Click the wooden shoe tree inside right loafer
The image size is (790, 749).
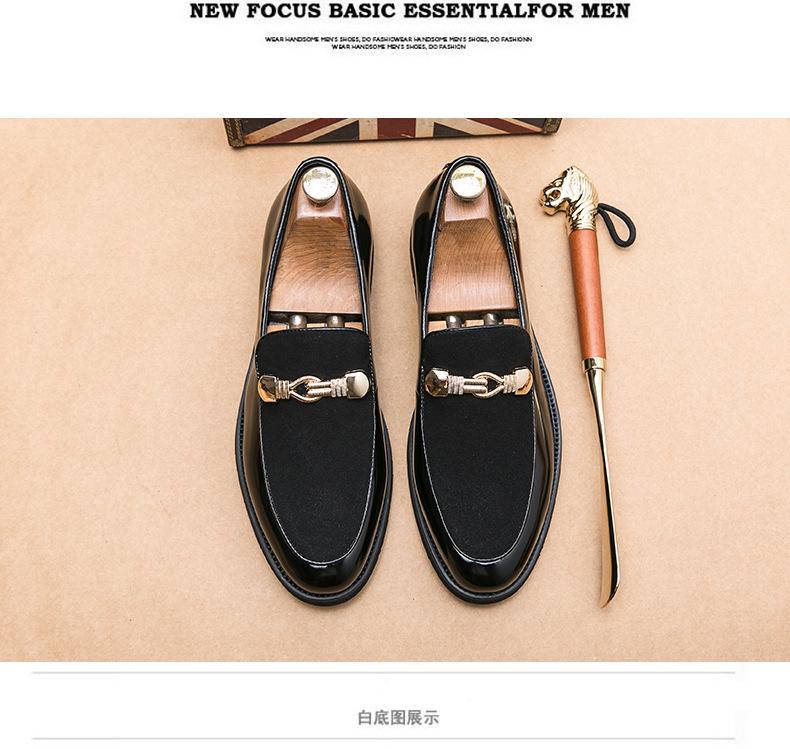(x=469, y=259)
